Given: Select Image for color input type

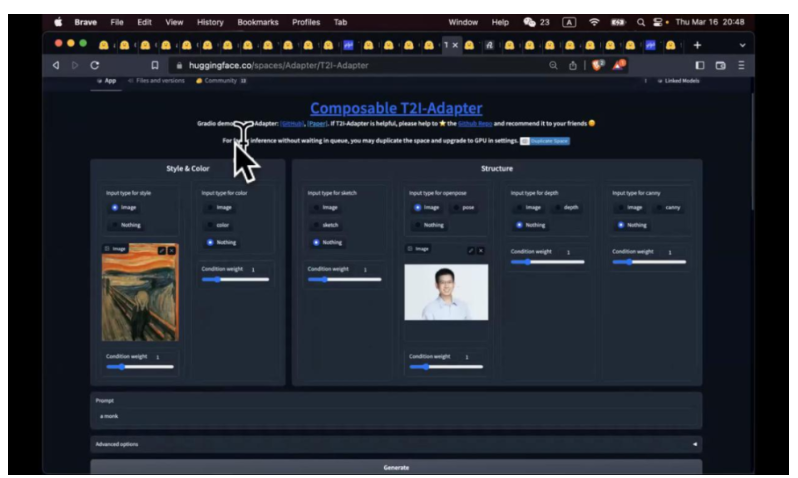Looking at the screenshot, I should tap(219, 207).
